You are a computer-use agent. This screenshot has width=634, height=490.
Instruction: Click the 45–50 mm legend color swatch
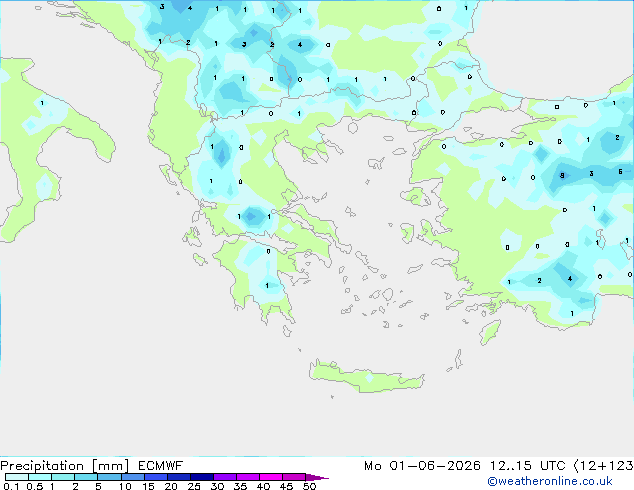[x=294, y=477]
